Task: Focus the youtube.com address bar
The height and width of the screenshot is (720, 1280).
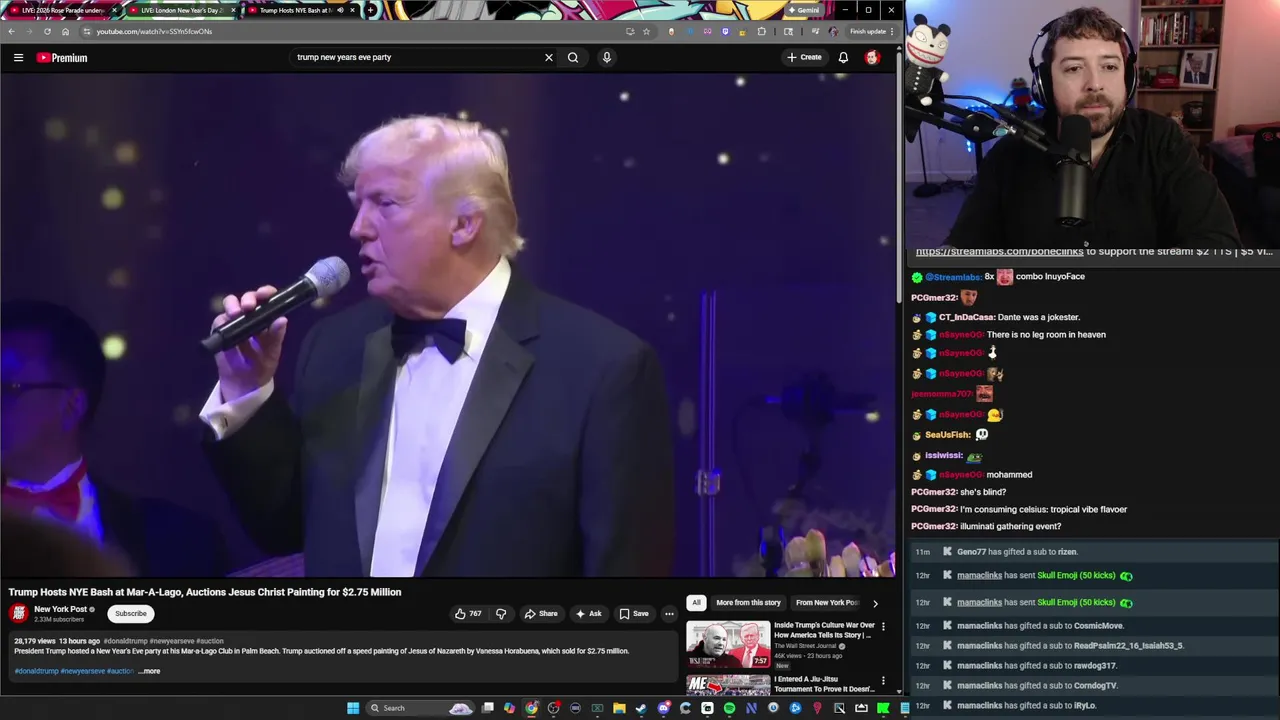Action: point(350,31)
